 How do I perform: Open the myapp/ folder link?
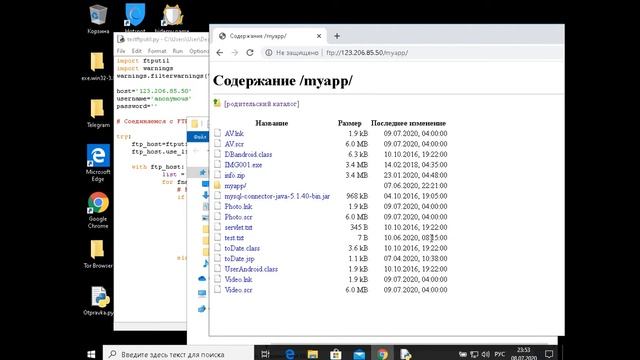236,186
